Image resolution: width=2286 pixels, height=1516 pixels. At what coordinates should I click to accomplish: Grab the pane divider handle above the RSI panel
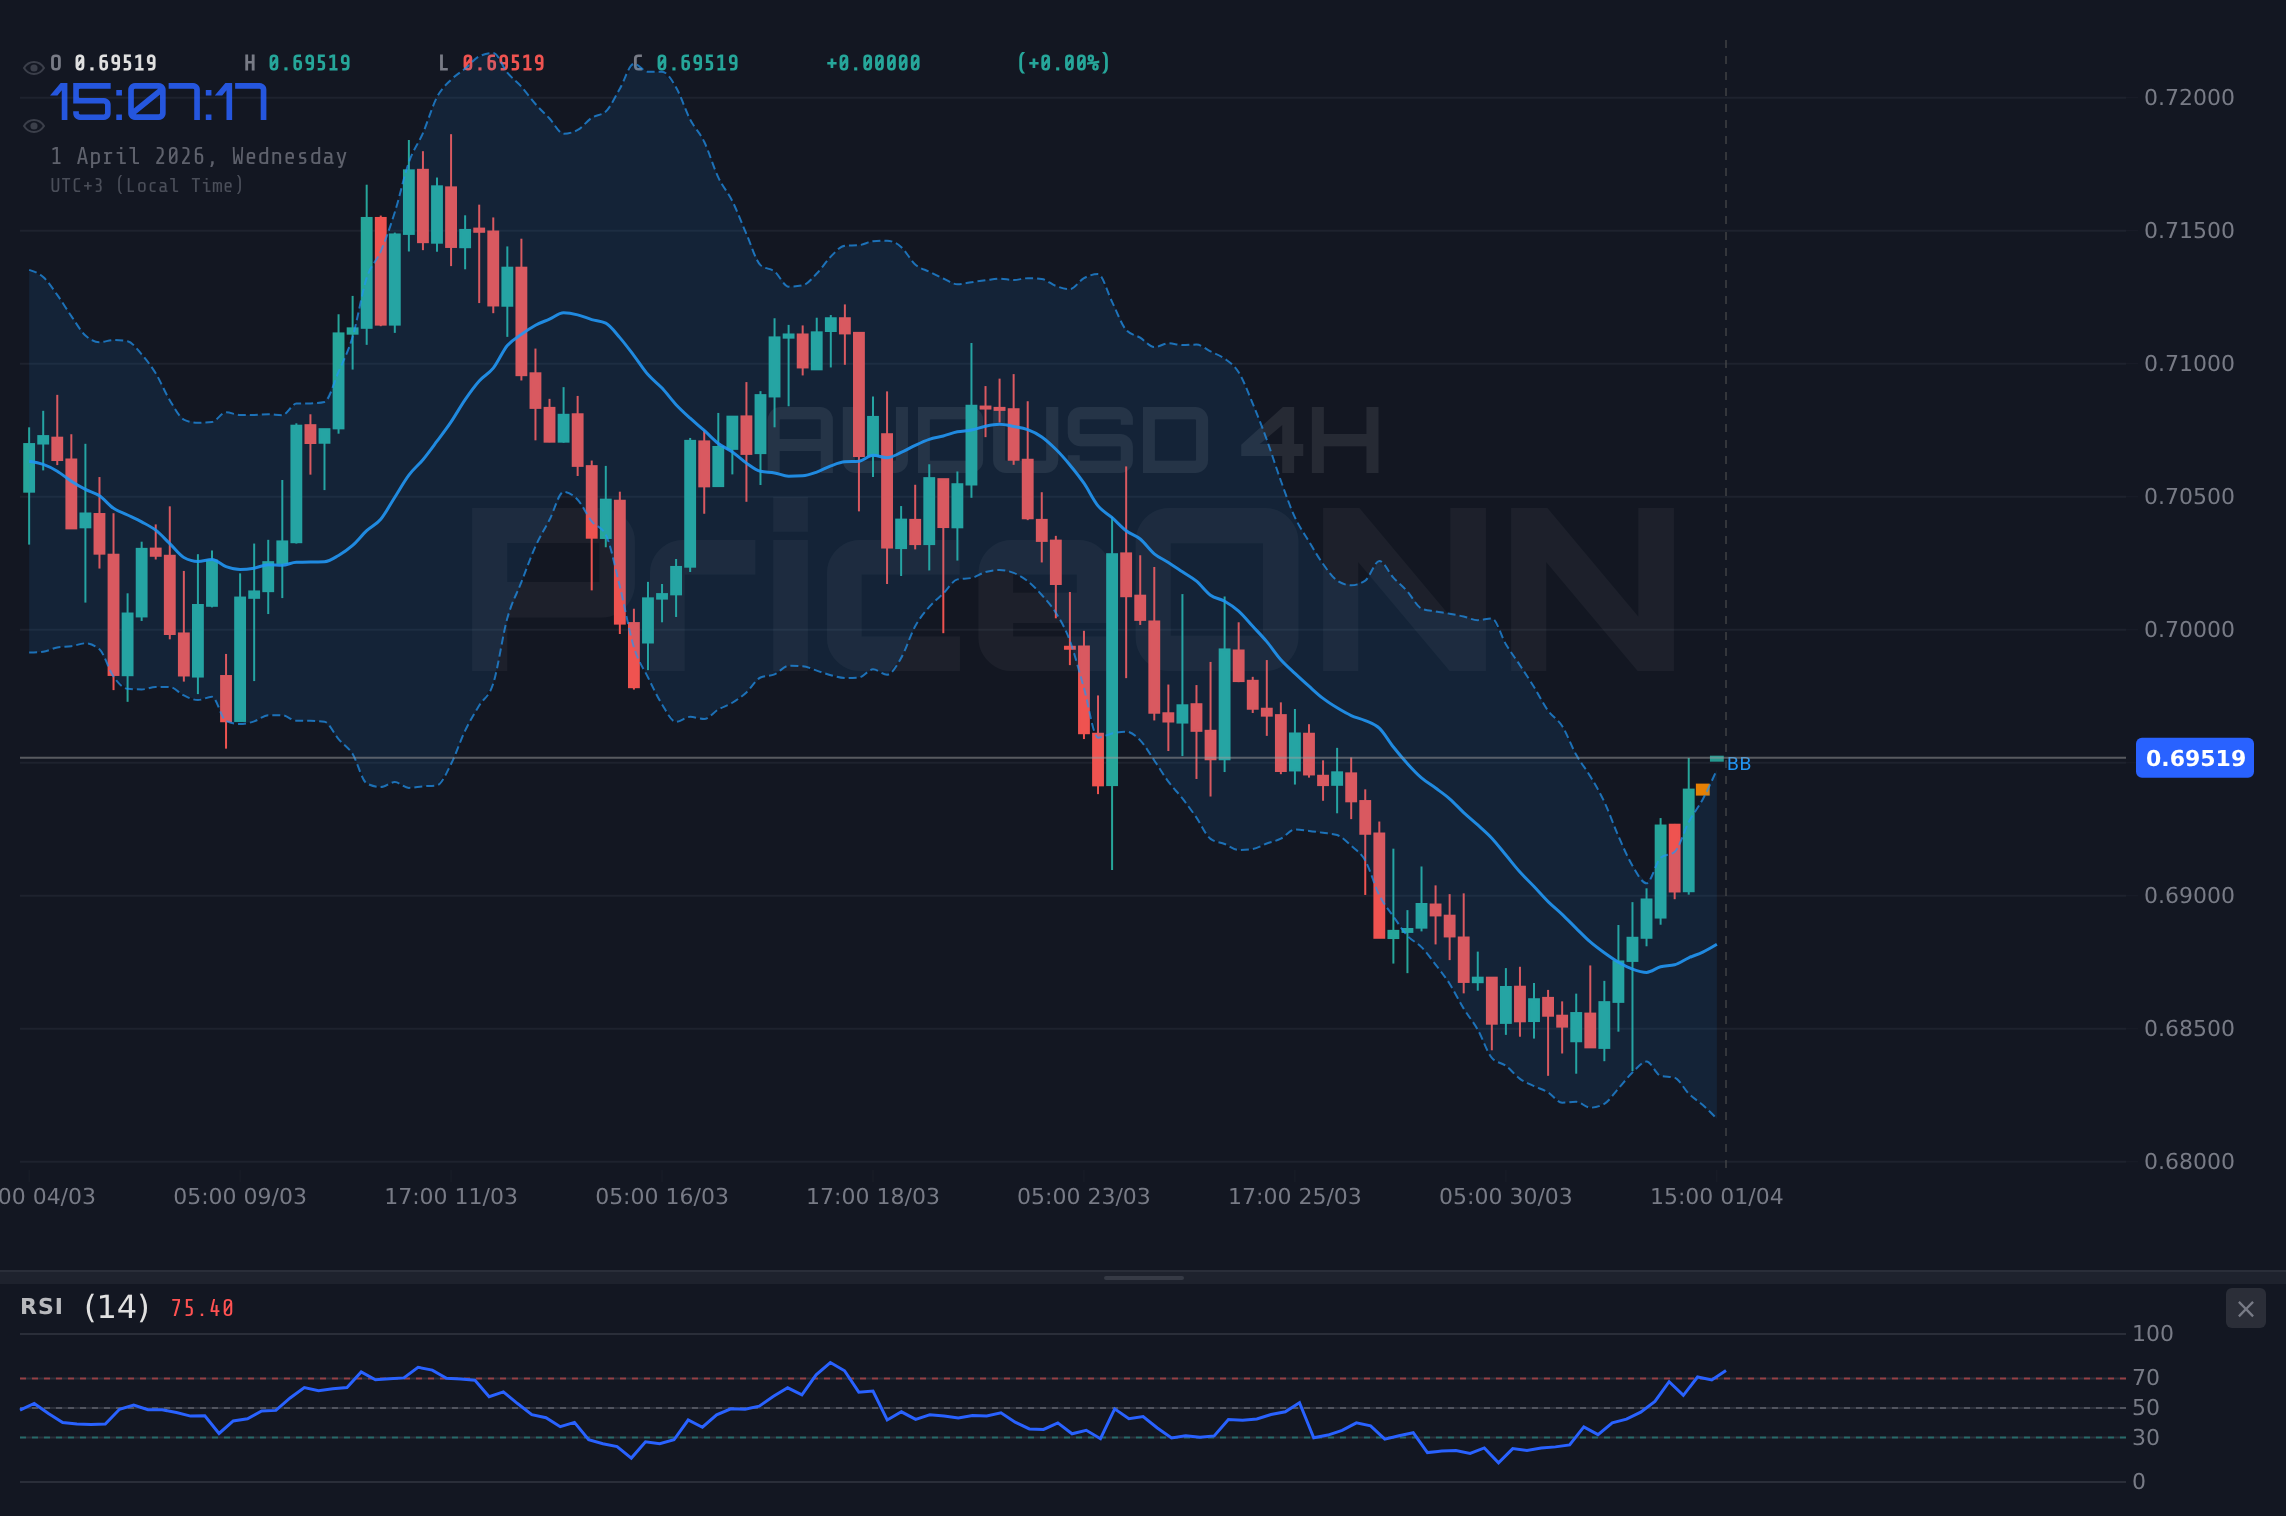pyautogui.click(x=1143, y=1278)
